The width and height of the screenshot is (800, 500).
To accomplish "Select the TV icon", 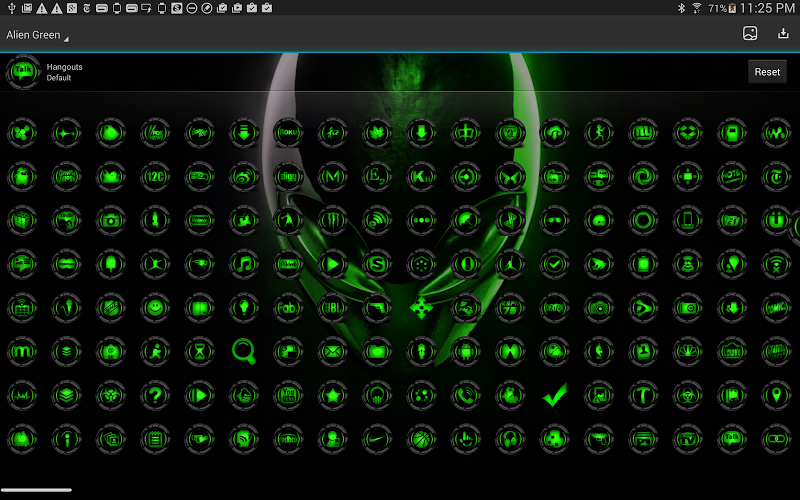I will pyautogui.click(x=688, y=439).
